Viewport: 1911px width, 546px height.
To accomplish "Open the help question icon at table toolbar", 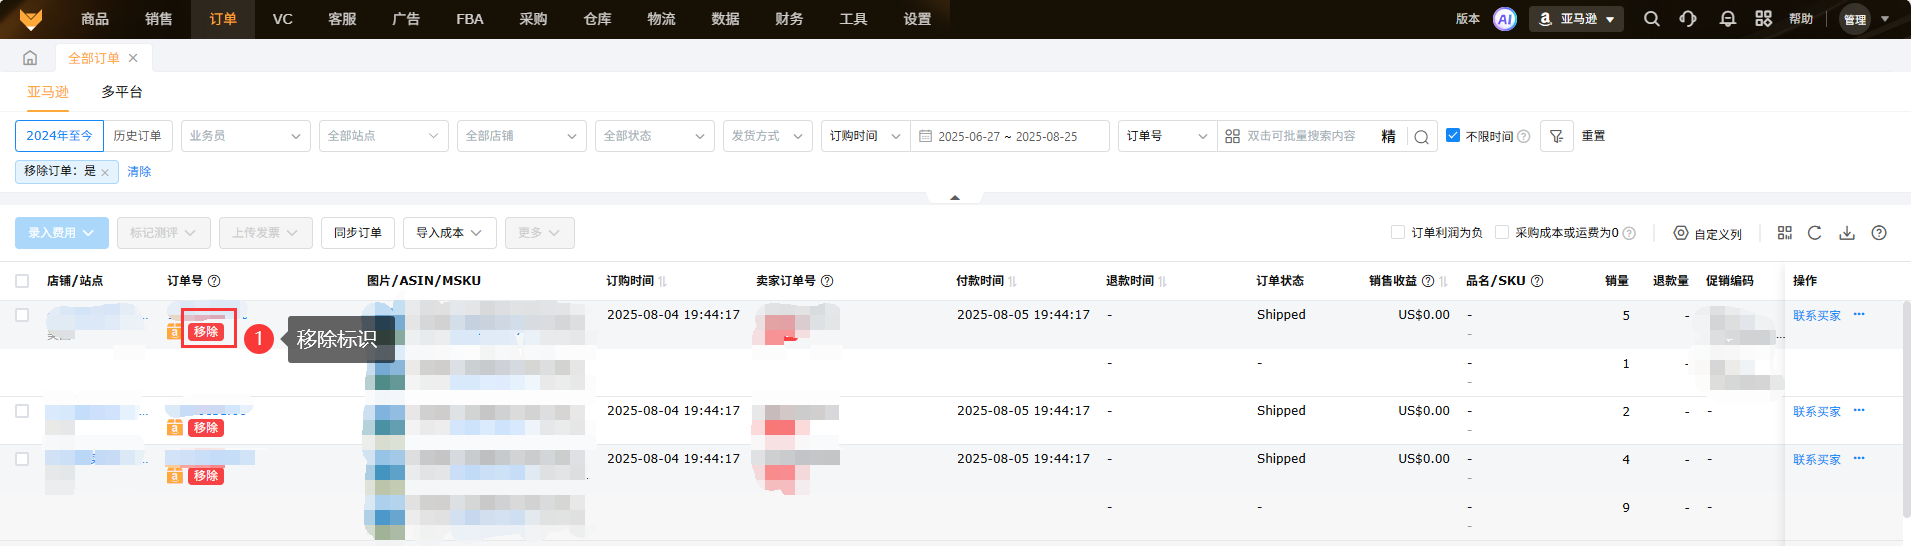I will click(x=1879, y=233).
